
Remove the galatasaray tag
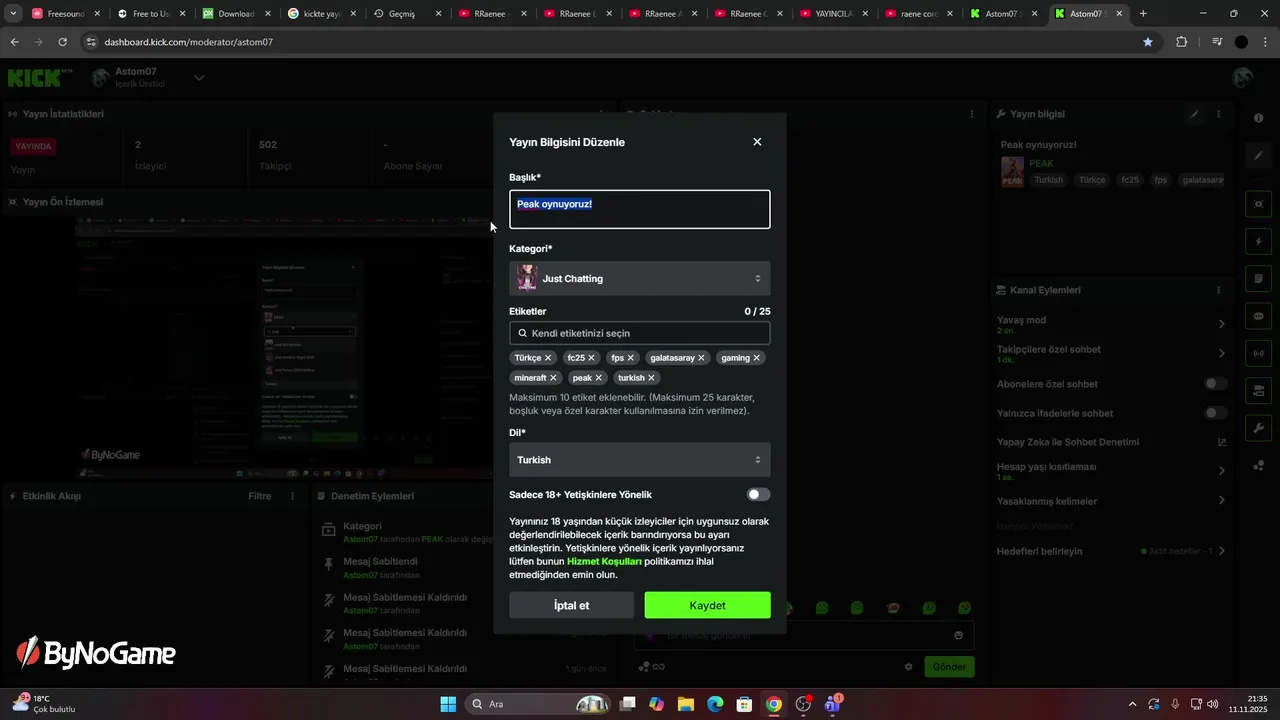pyautogui.click(x=701, y=358)
